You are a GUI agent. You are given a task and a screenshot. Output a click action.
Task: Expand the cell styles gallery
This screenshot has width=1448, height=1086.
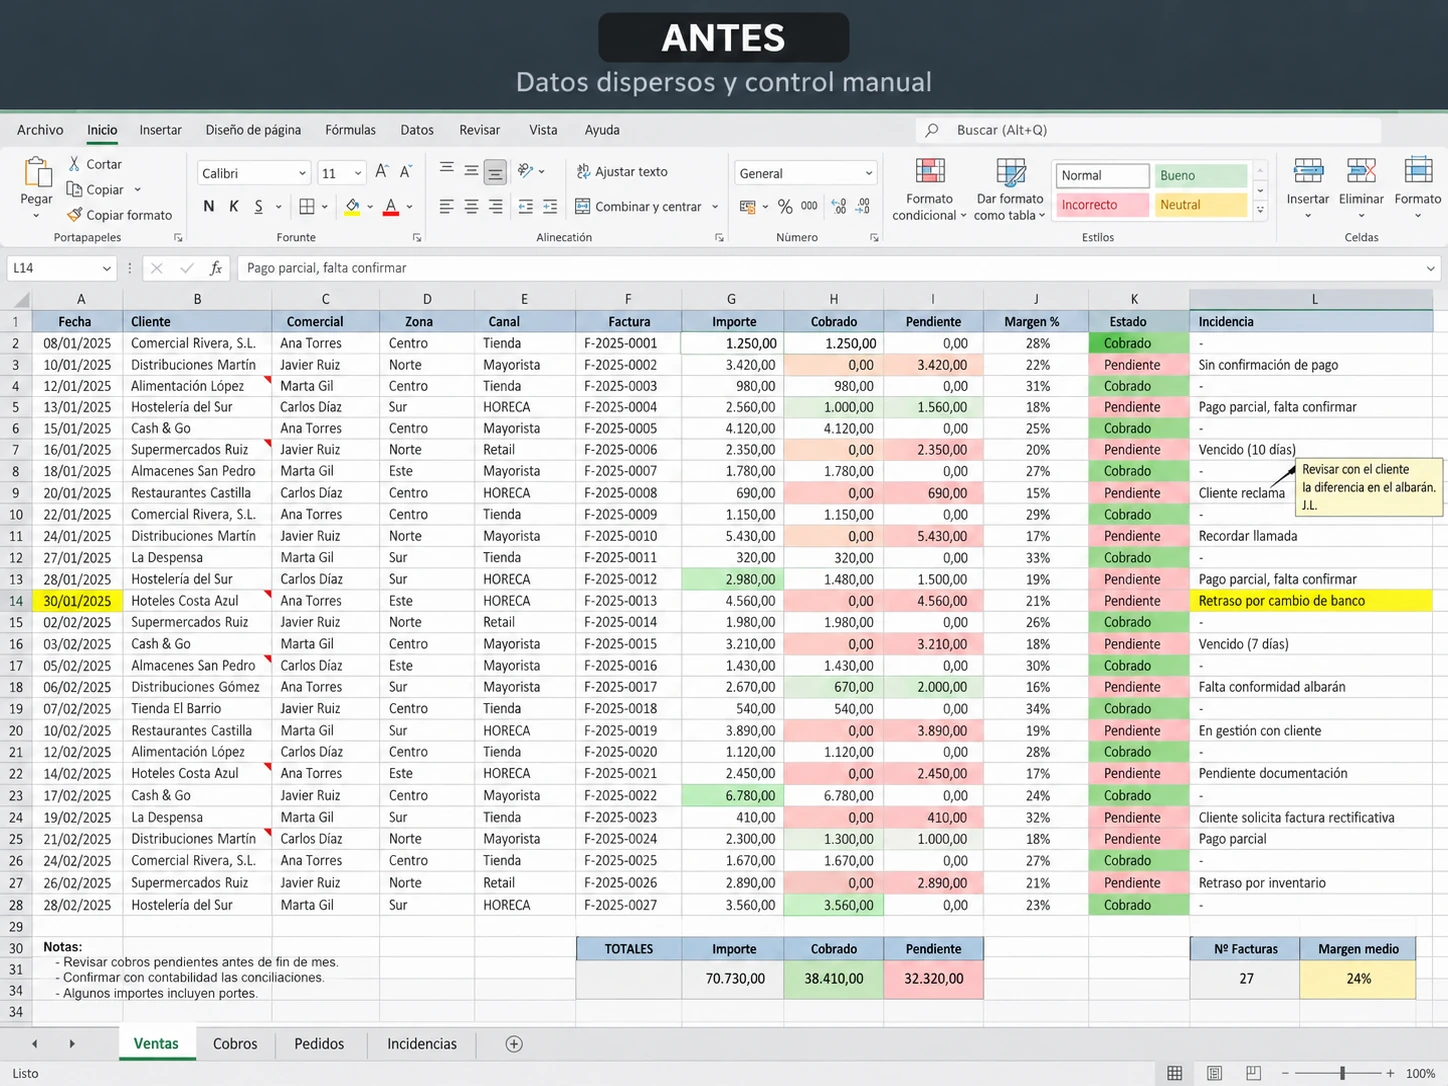[x=1260, y=211]
